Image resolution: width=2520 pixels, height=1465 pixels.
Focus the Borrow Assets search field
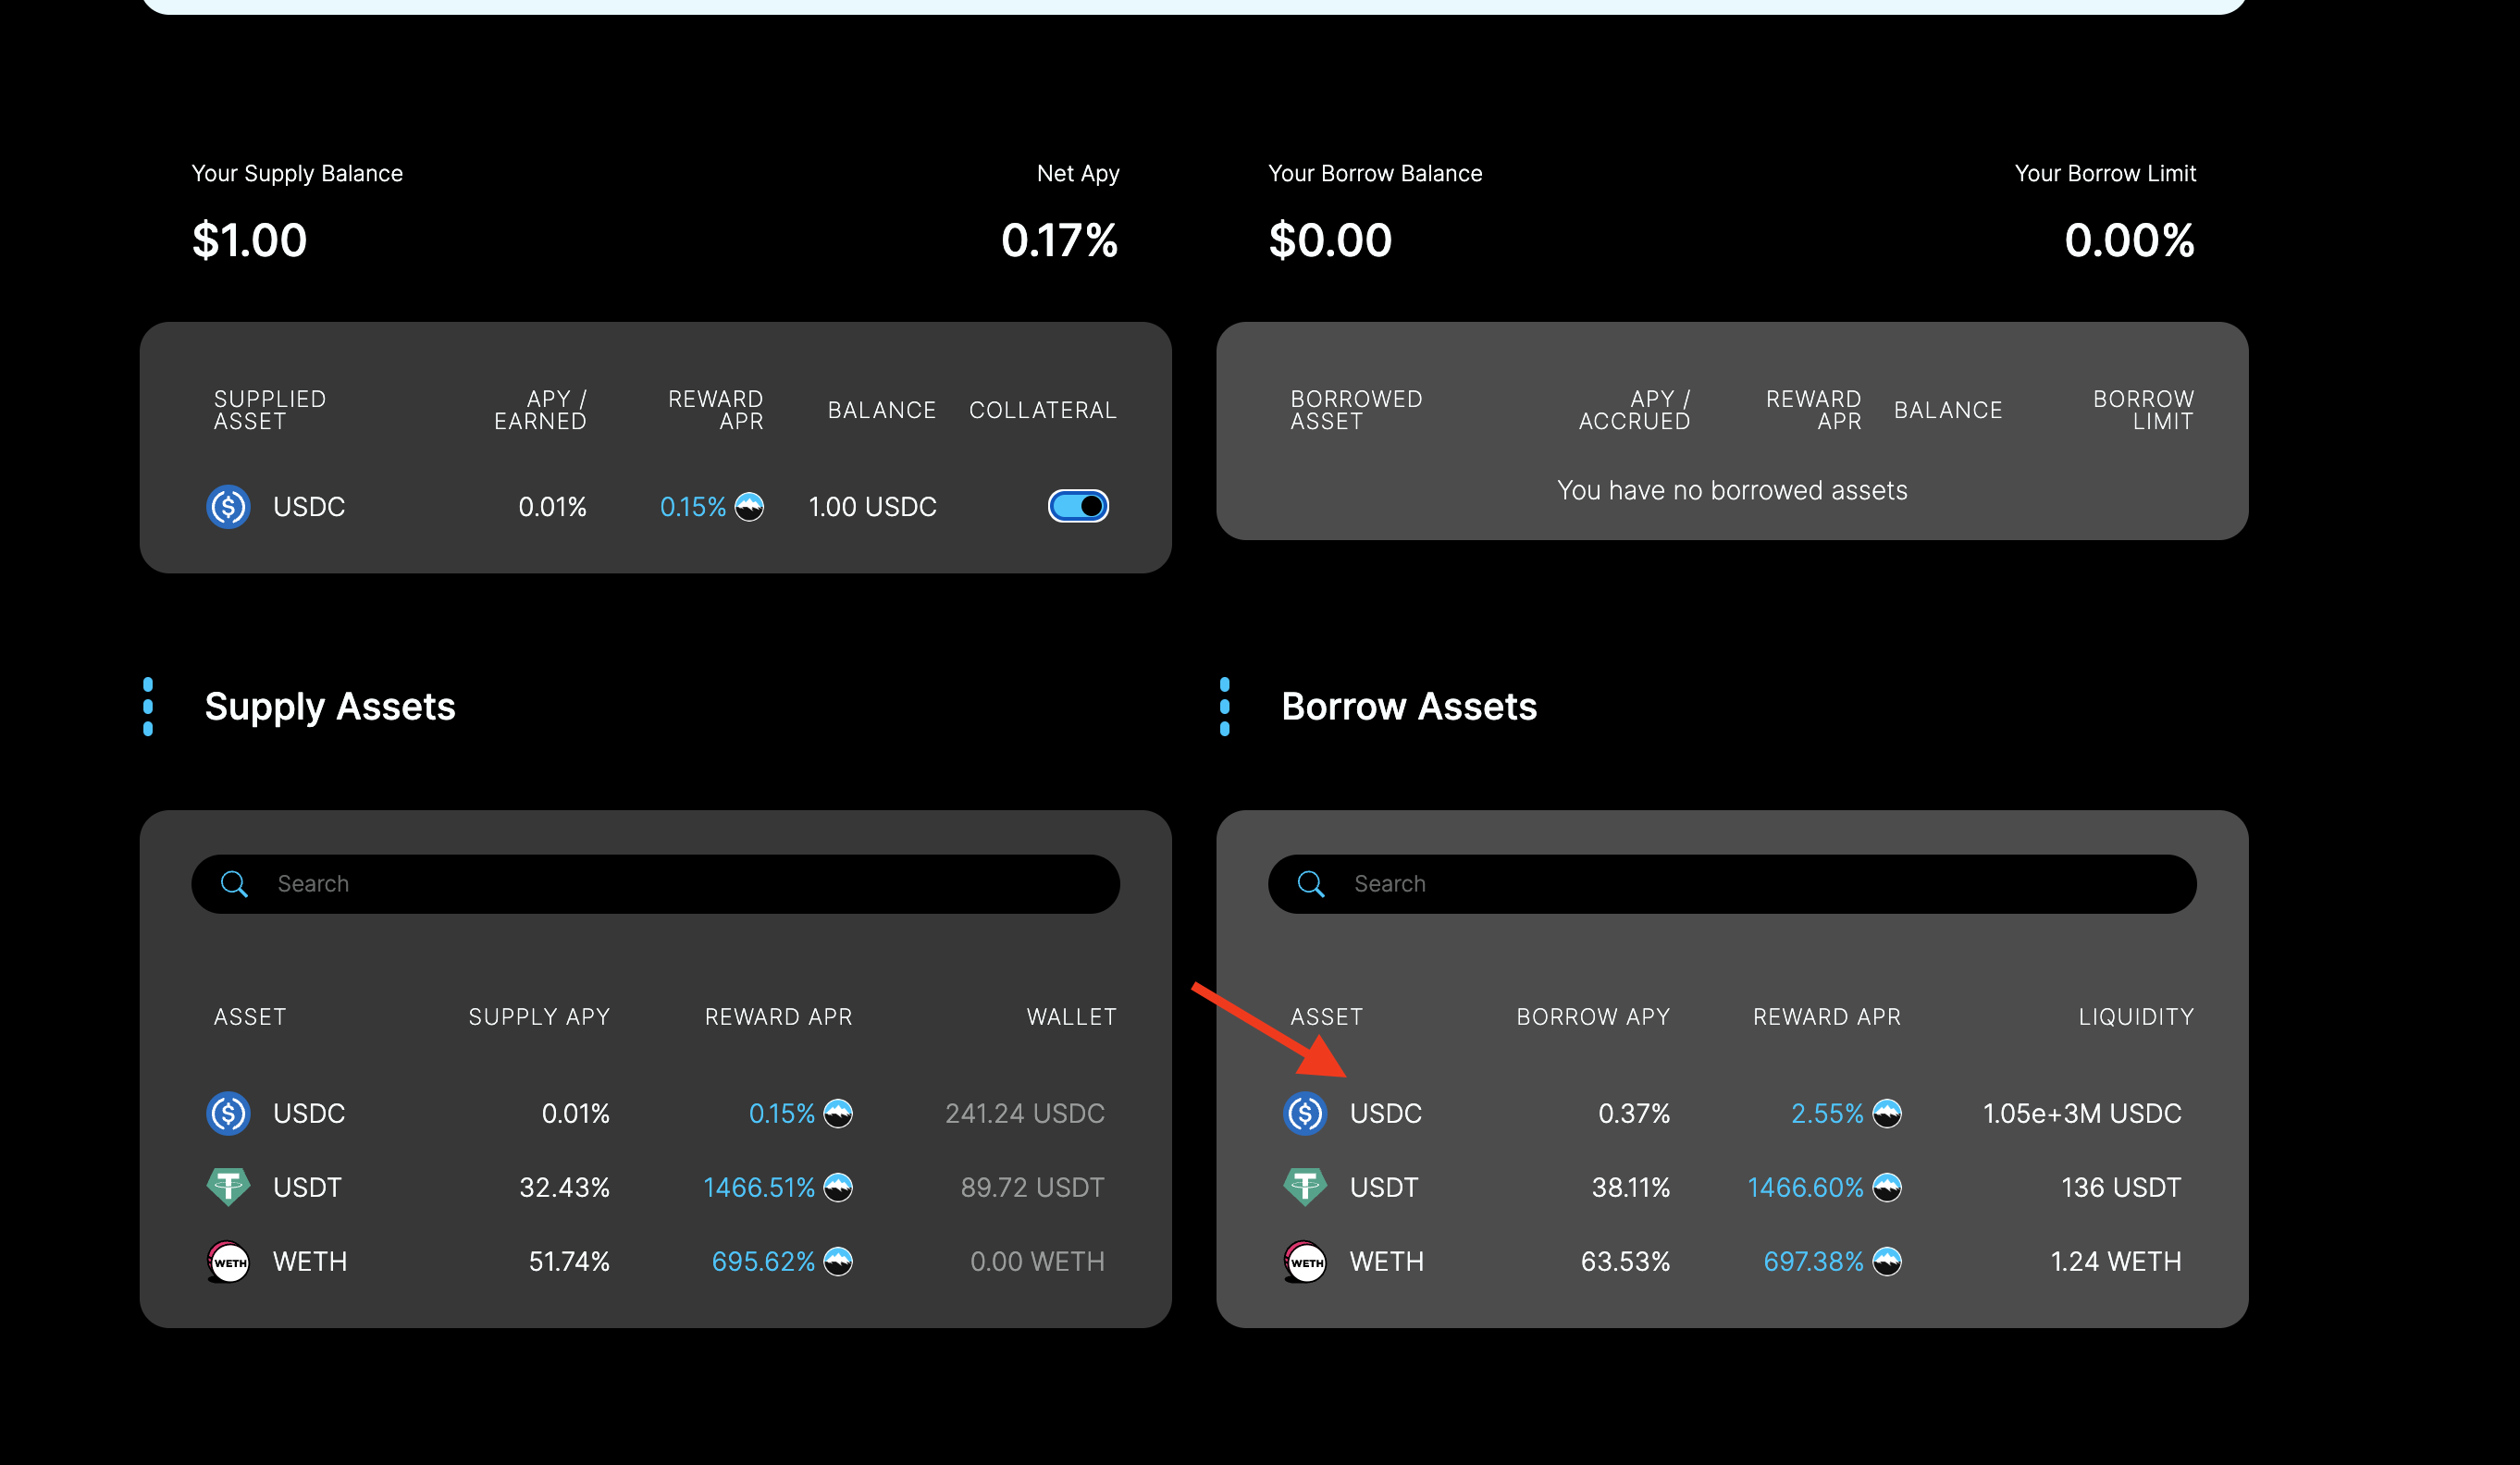pos(1760,884)
